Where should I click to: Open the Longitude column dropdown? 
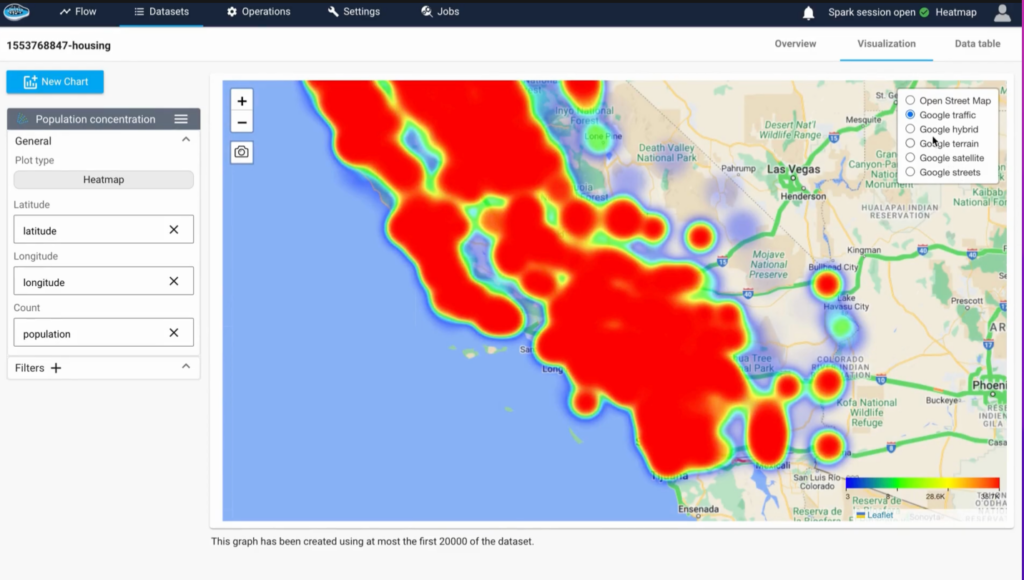point(104,282)
